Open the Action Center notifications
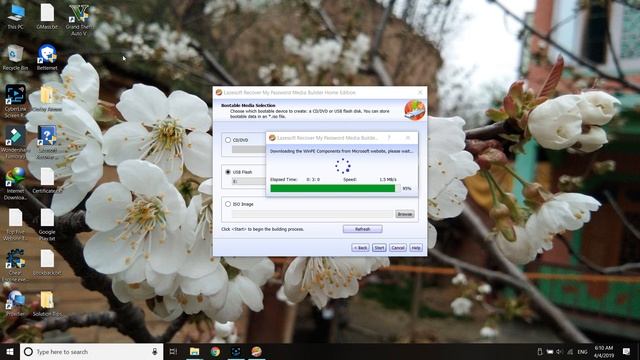Viewport: 640px width, 360px height. (626, 351)
